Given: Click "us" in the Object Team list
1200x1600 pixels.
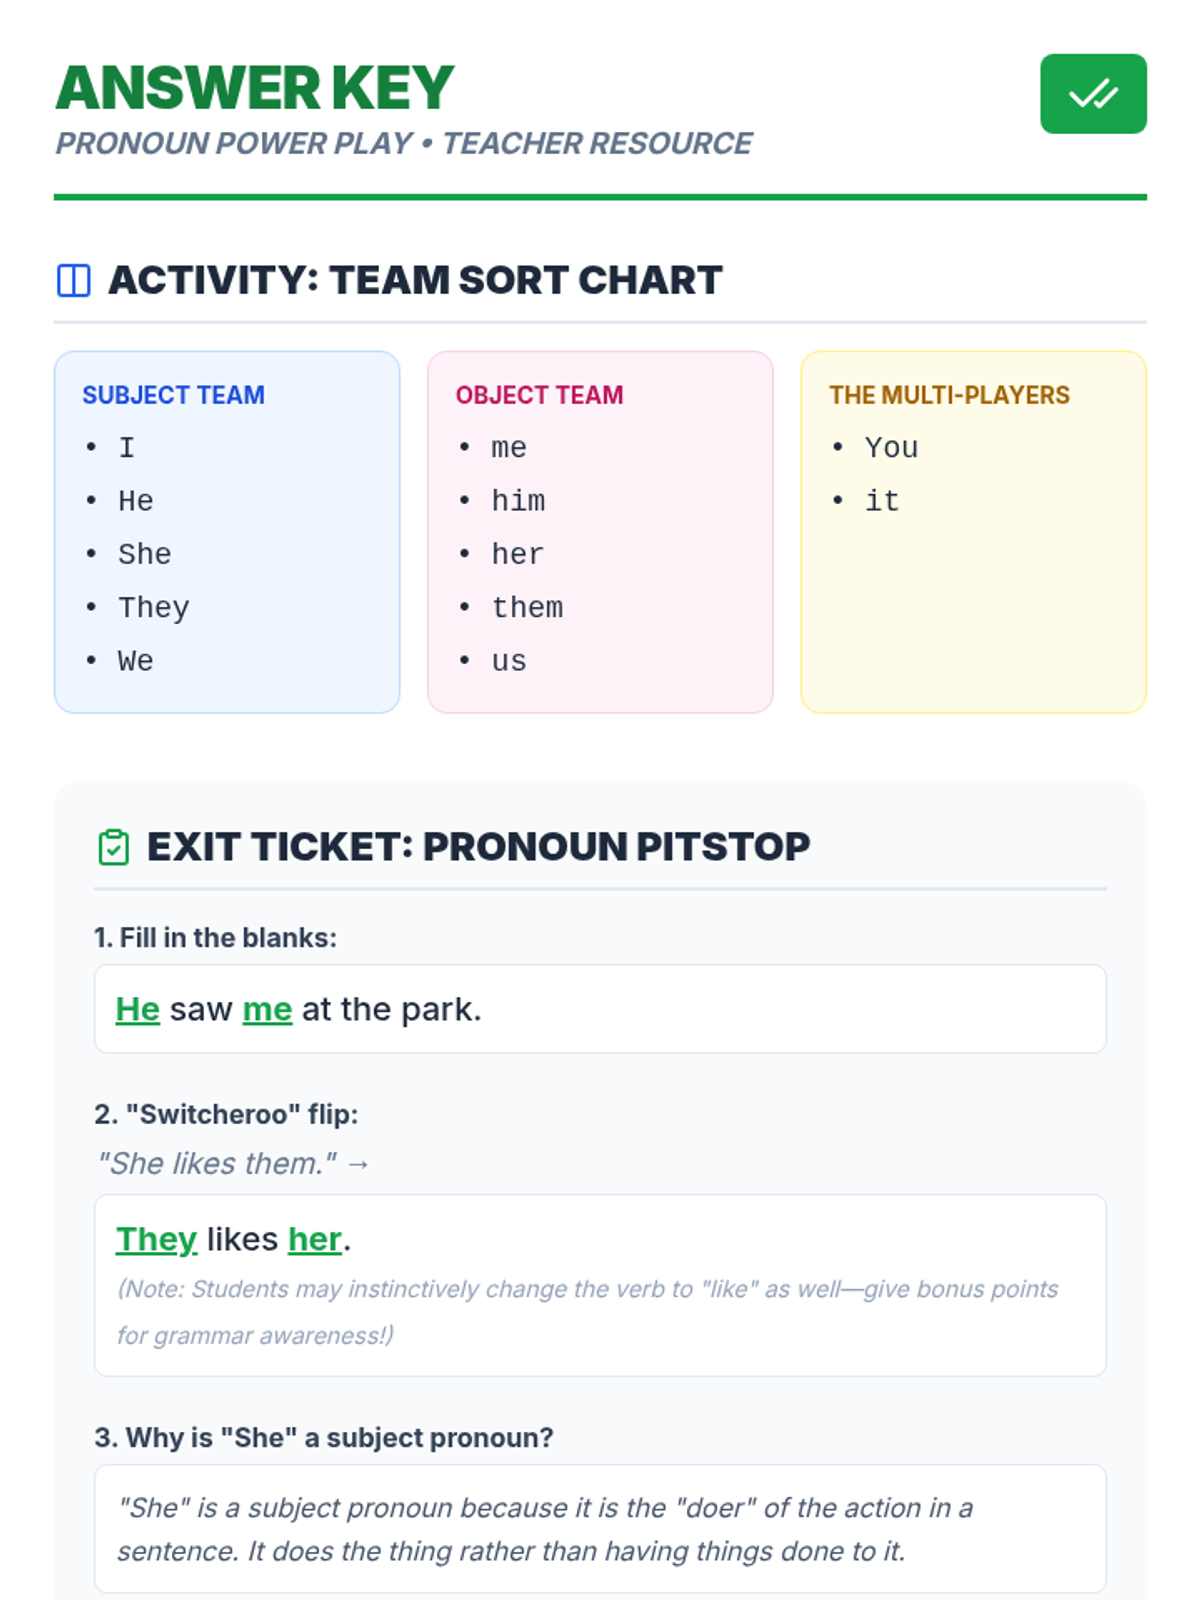Looking at the screenshot, I should pyautogui.click(x=509, y=661).
